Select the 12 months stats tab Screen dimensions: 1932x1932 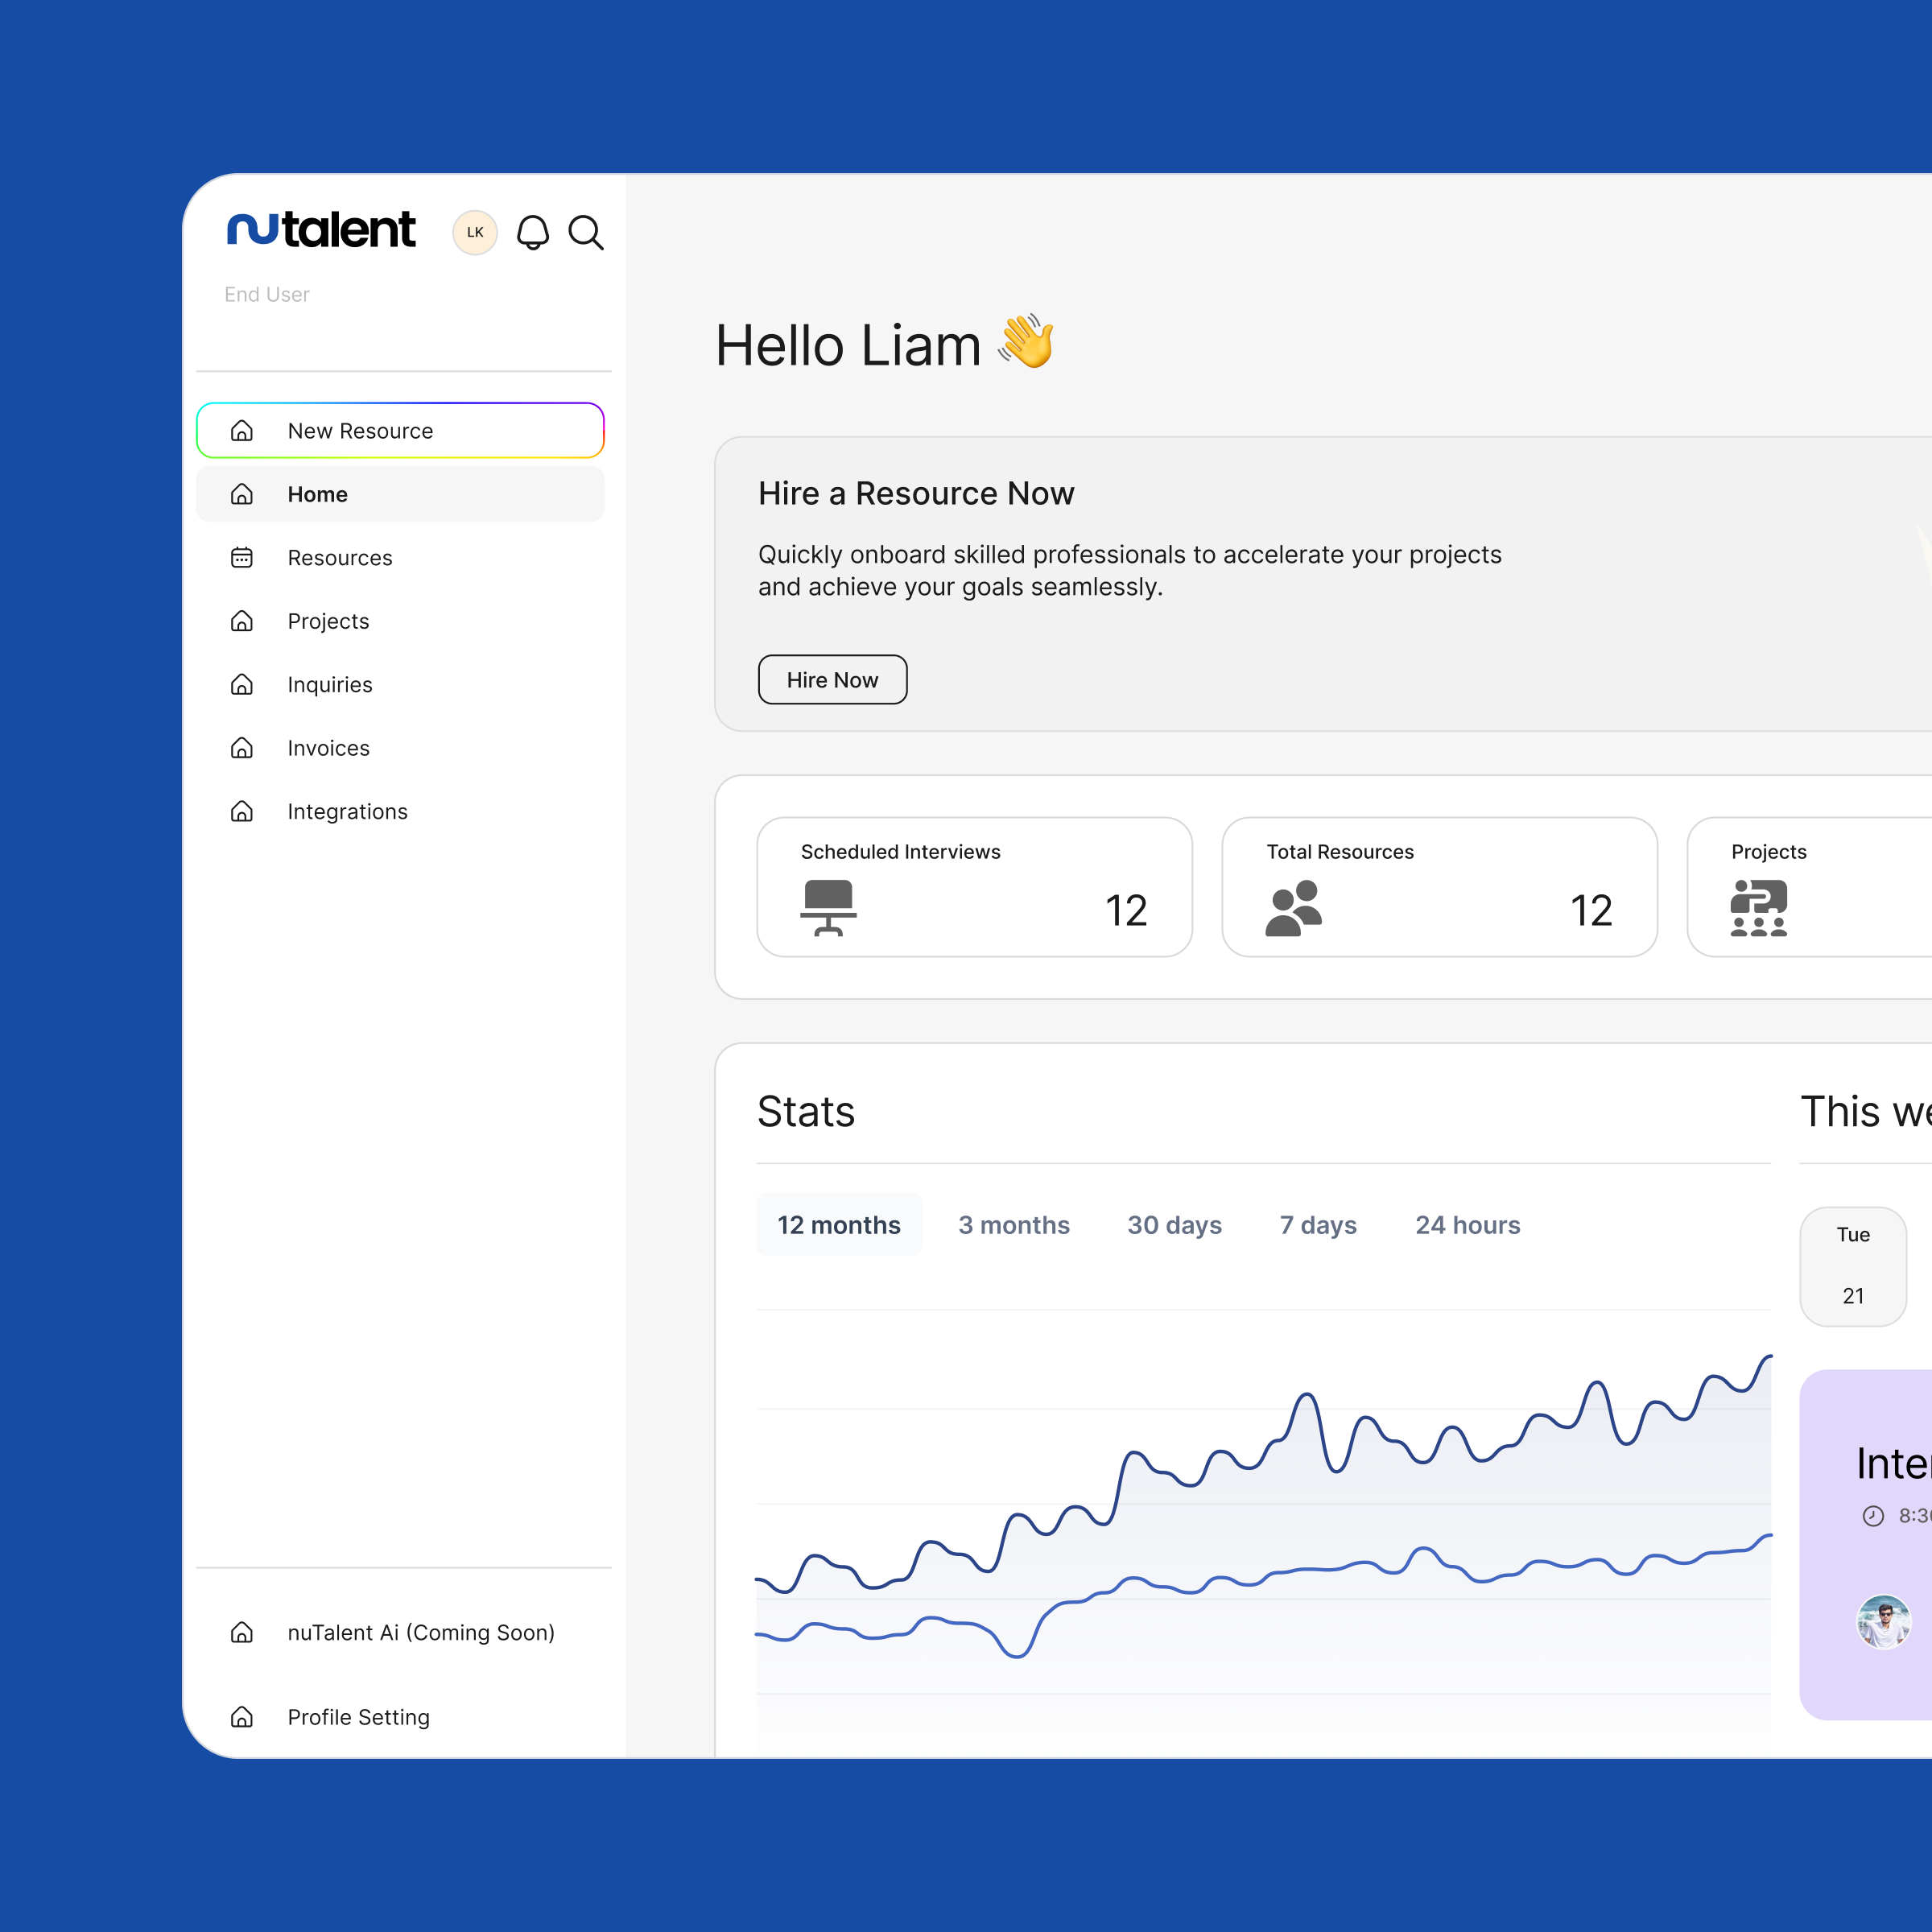pyautogui.click(x=839, y=1225)
